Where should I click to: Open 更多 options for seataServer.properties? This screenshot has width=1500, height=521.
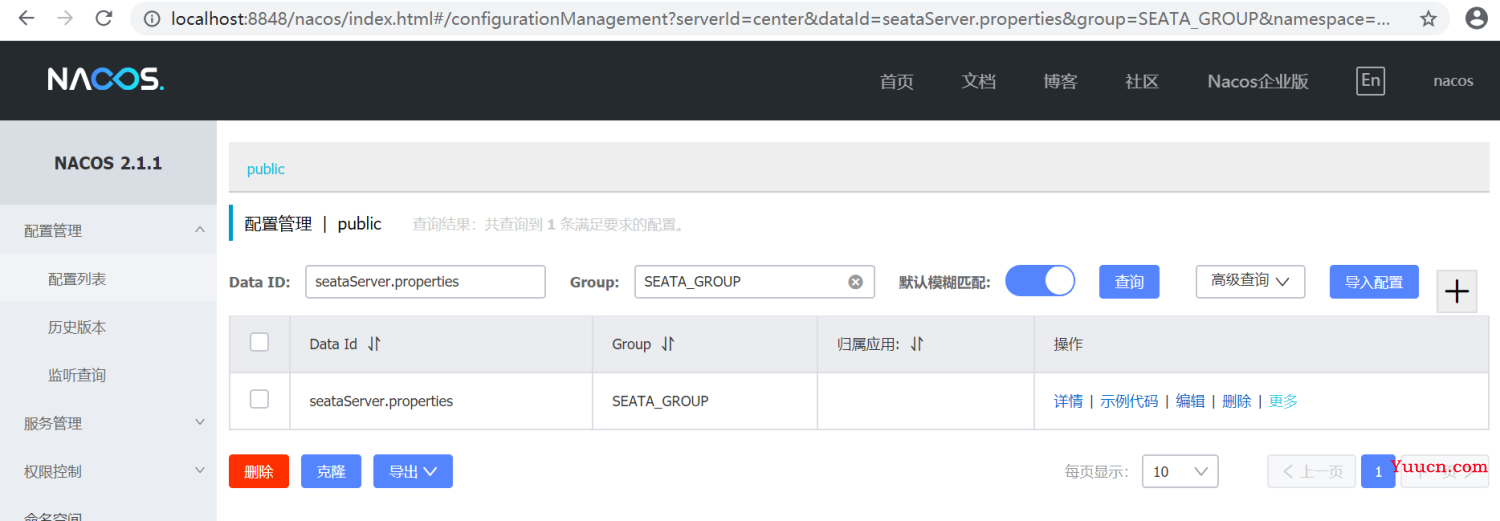pos(1283,401)
